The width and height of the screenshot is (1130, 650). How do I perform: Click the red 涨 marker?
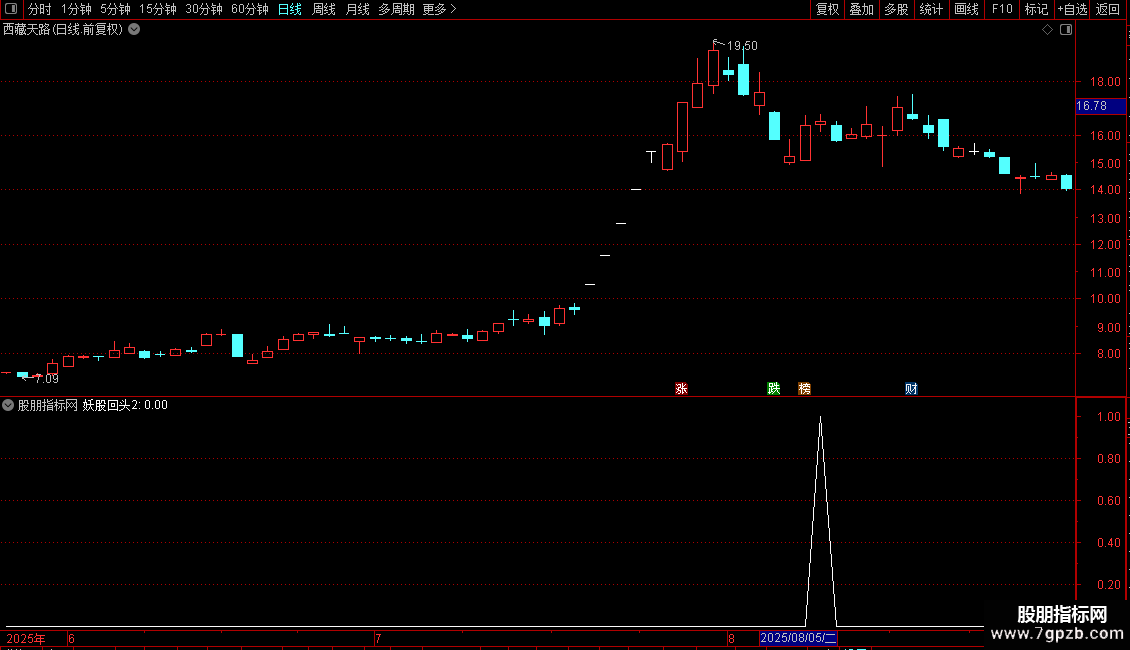point(681,389)
